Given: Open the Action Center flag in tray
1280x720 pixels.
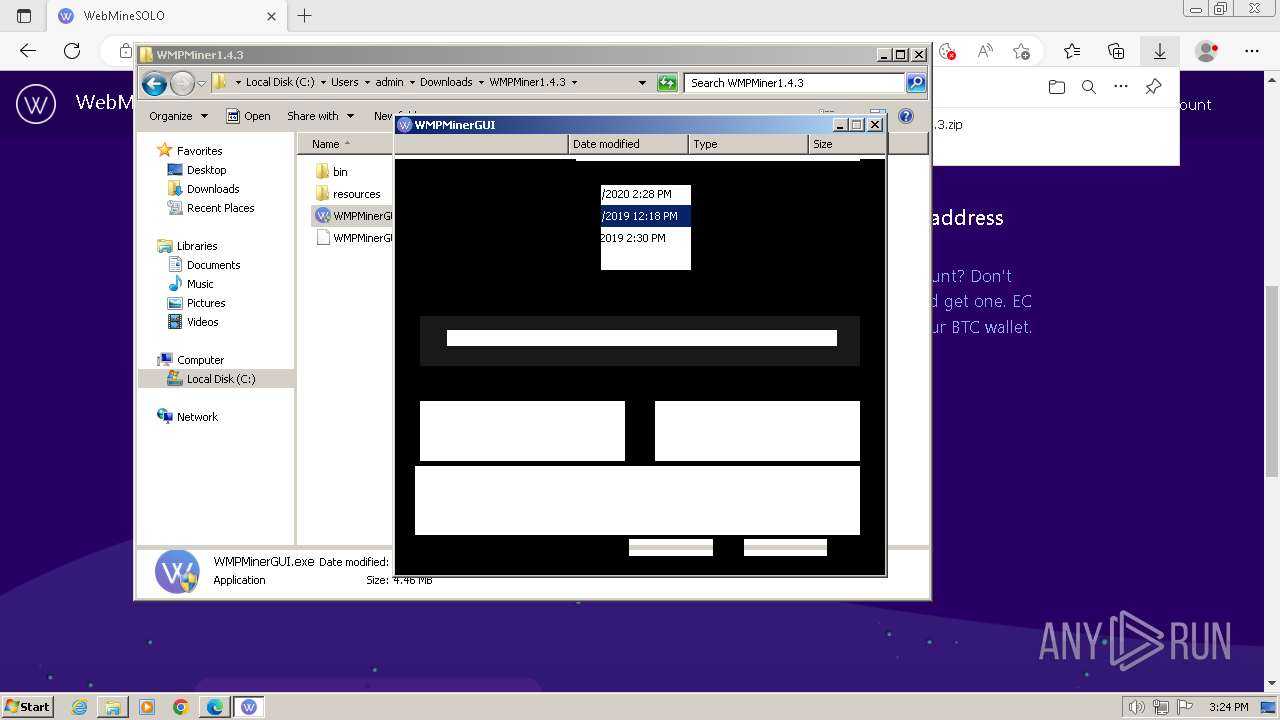Looking at the screenshot, I should pyautogui.click(x=1185, y=707).
